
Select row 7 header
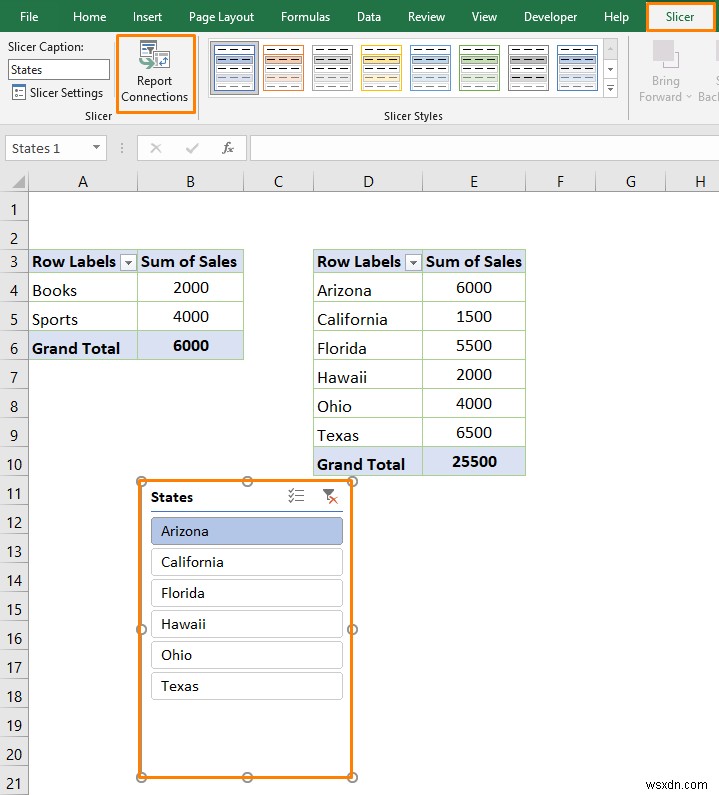(14, 377)
